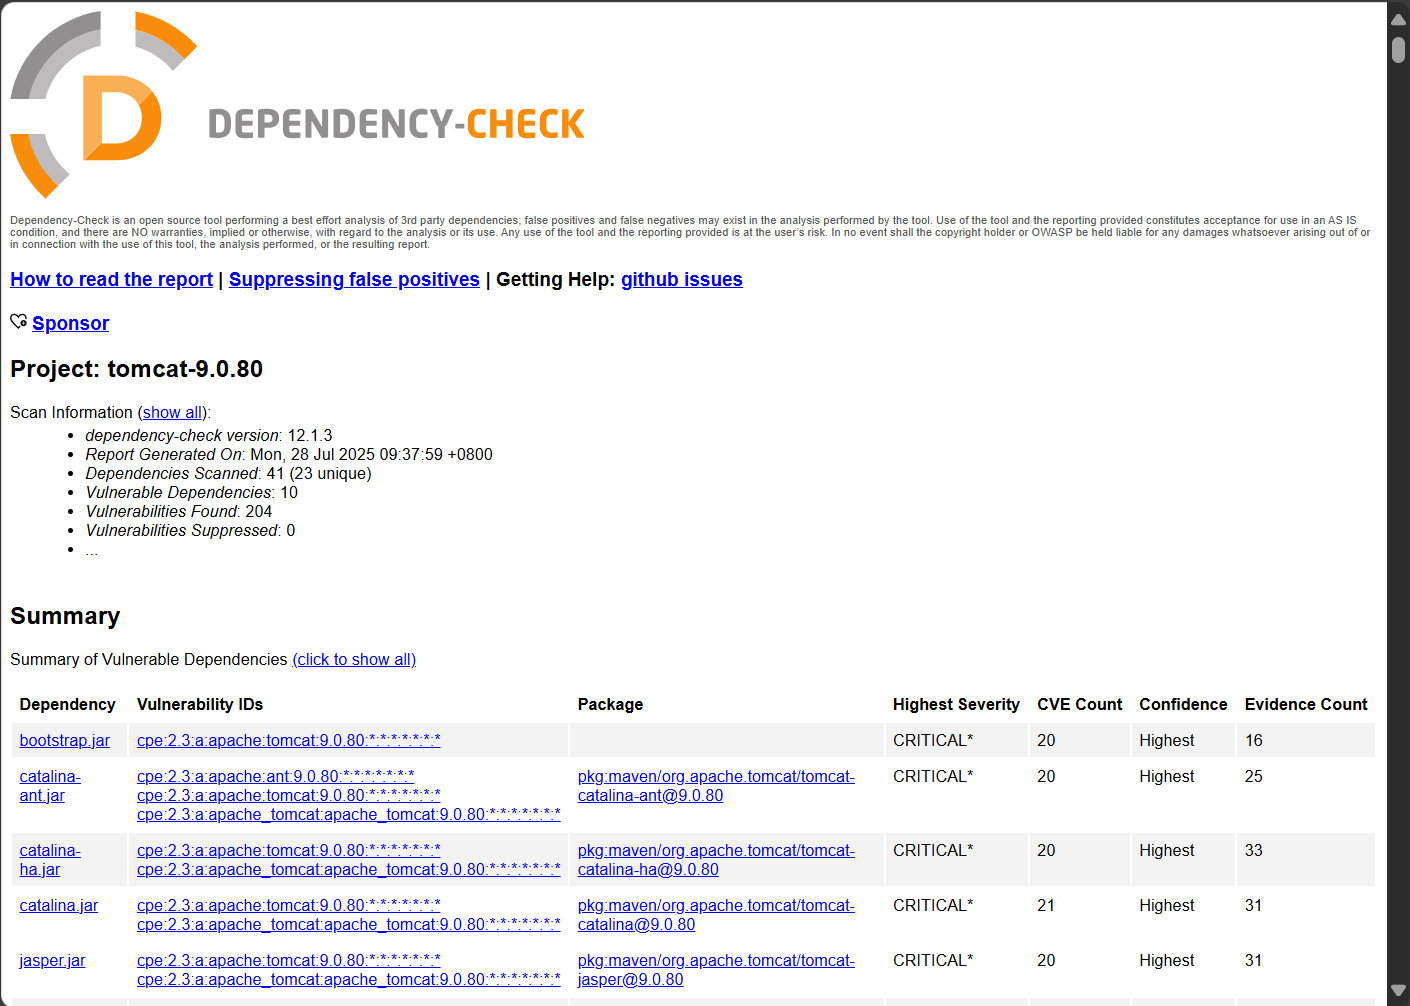Click 'Vulnerabilities Suppressed: 0' entry

(x=190, y=530)
